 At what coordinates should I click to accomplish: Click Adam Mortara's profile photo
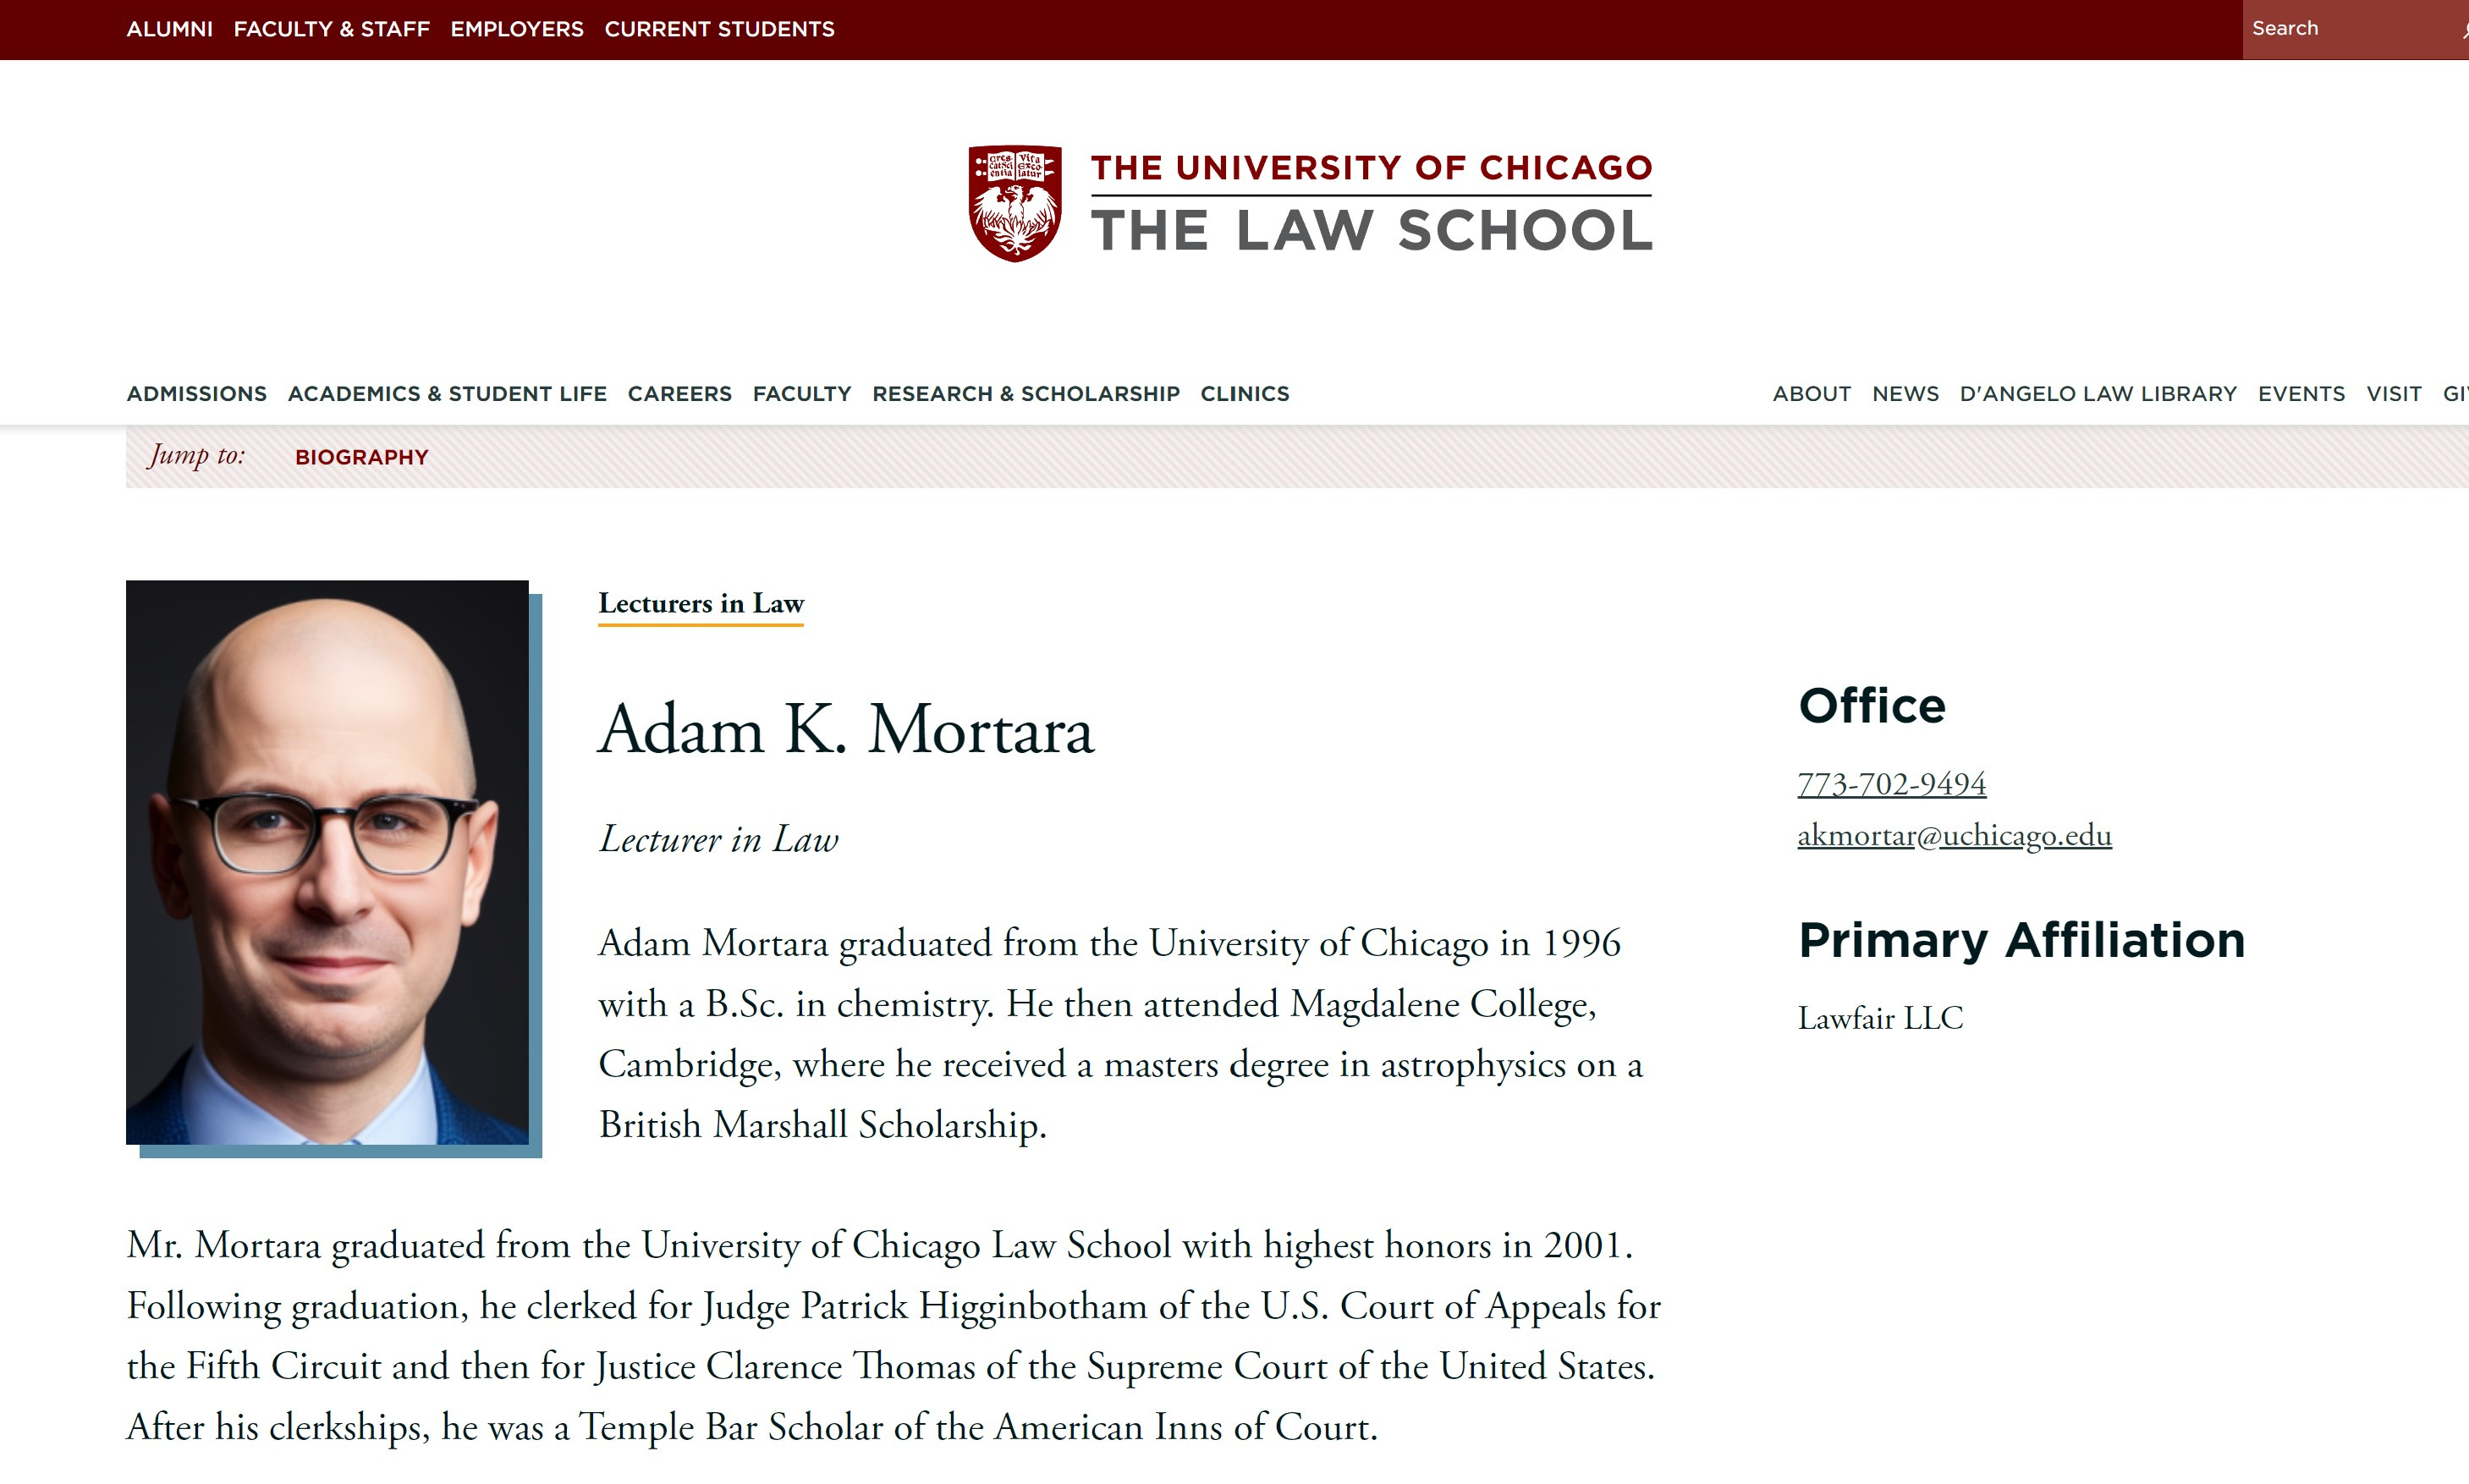[327, 862]
